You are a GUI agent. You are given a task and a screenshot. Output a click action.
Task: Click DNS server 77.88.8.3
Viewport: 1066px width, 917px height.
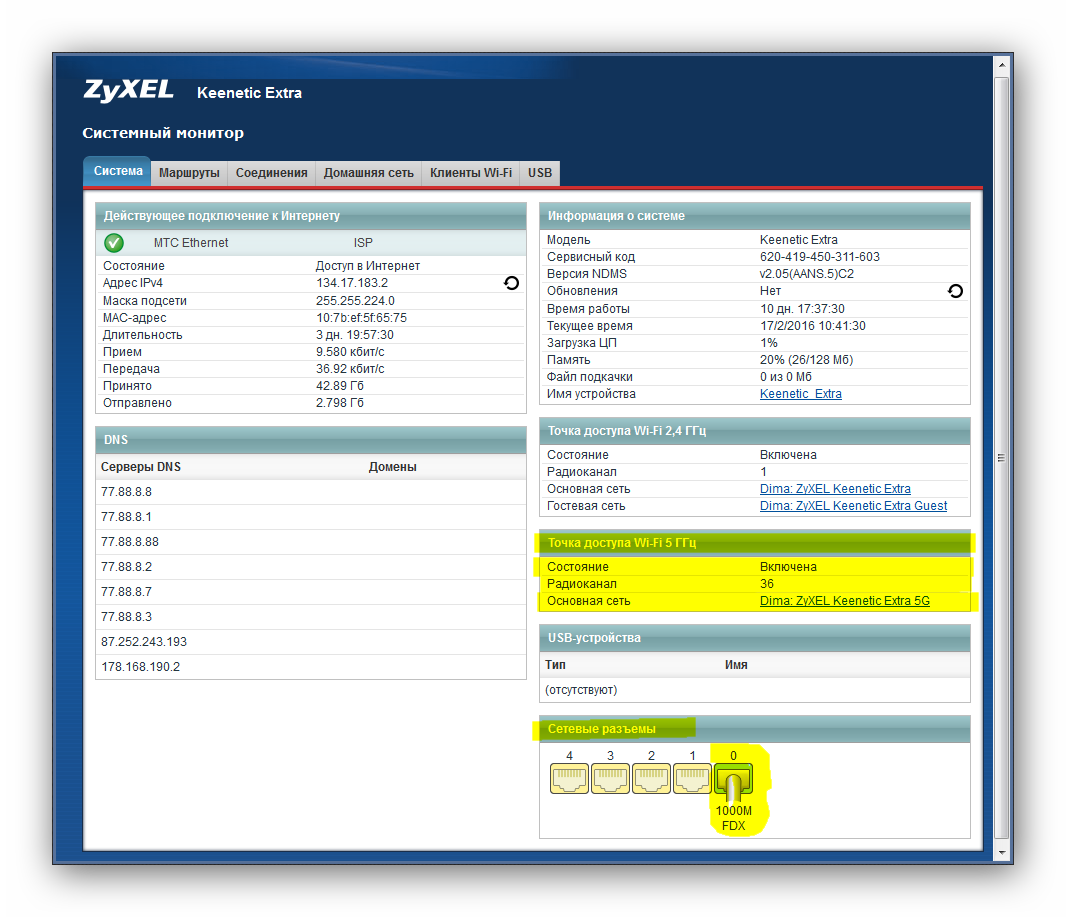pos(126,617)
